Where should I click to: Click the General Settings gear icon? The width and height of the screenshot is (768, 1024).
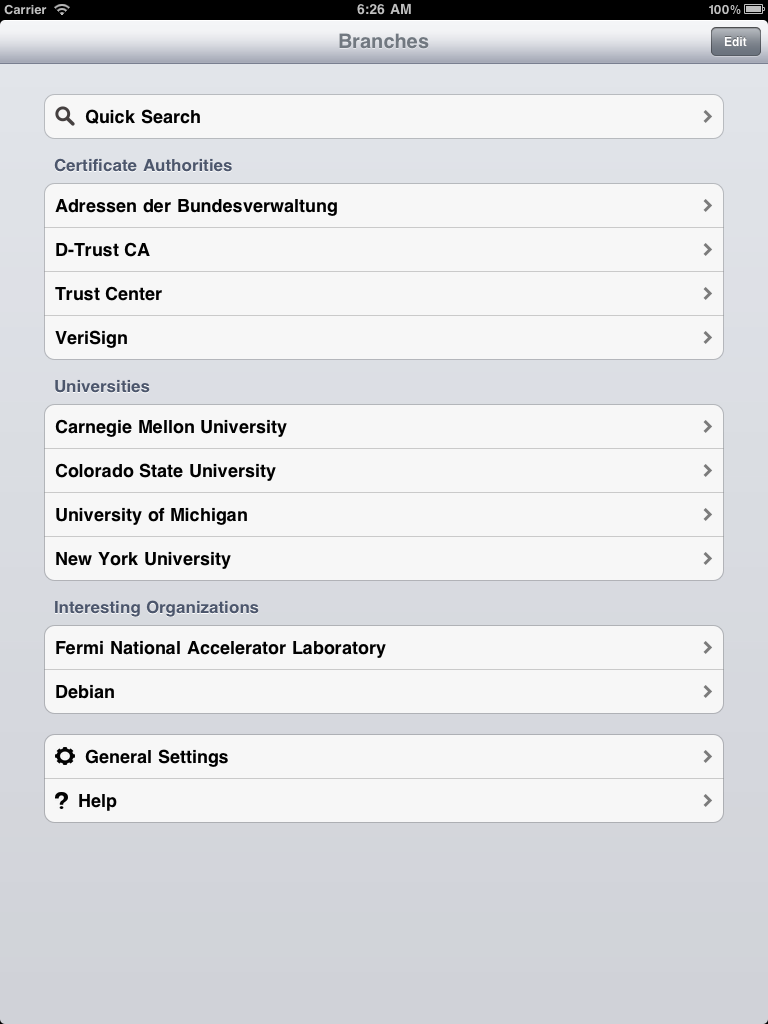pos(65,756)
